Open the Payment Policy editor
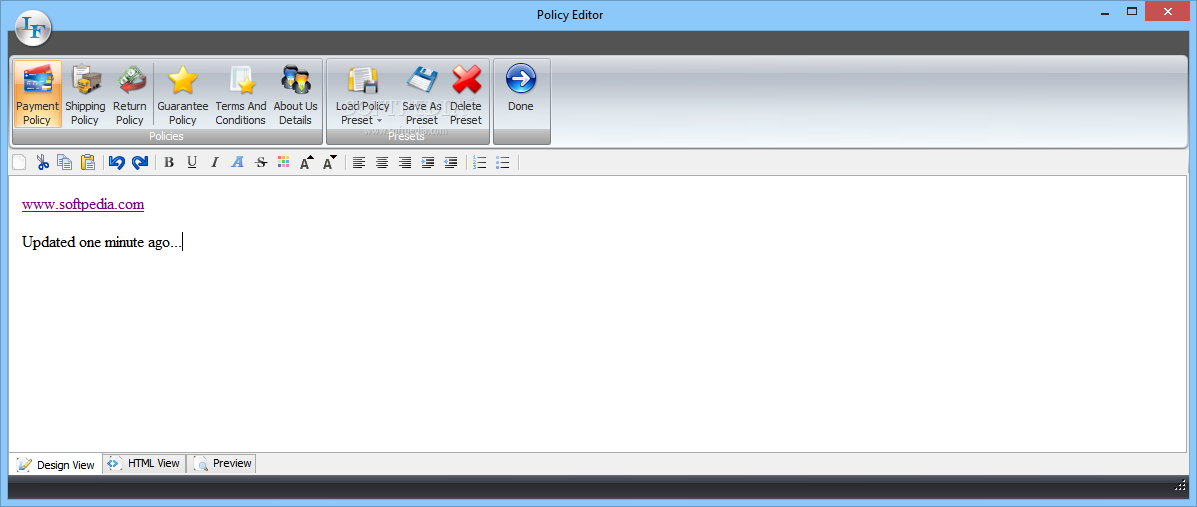1197x507 pixels. click(37, 94)
